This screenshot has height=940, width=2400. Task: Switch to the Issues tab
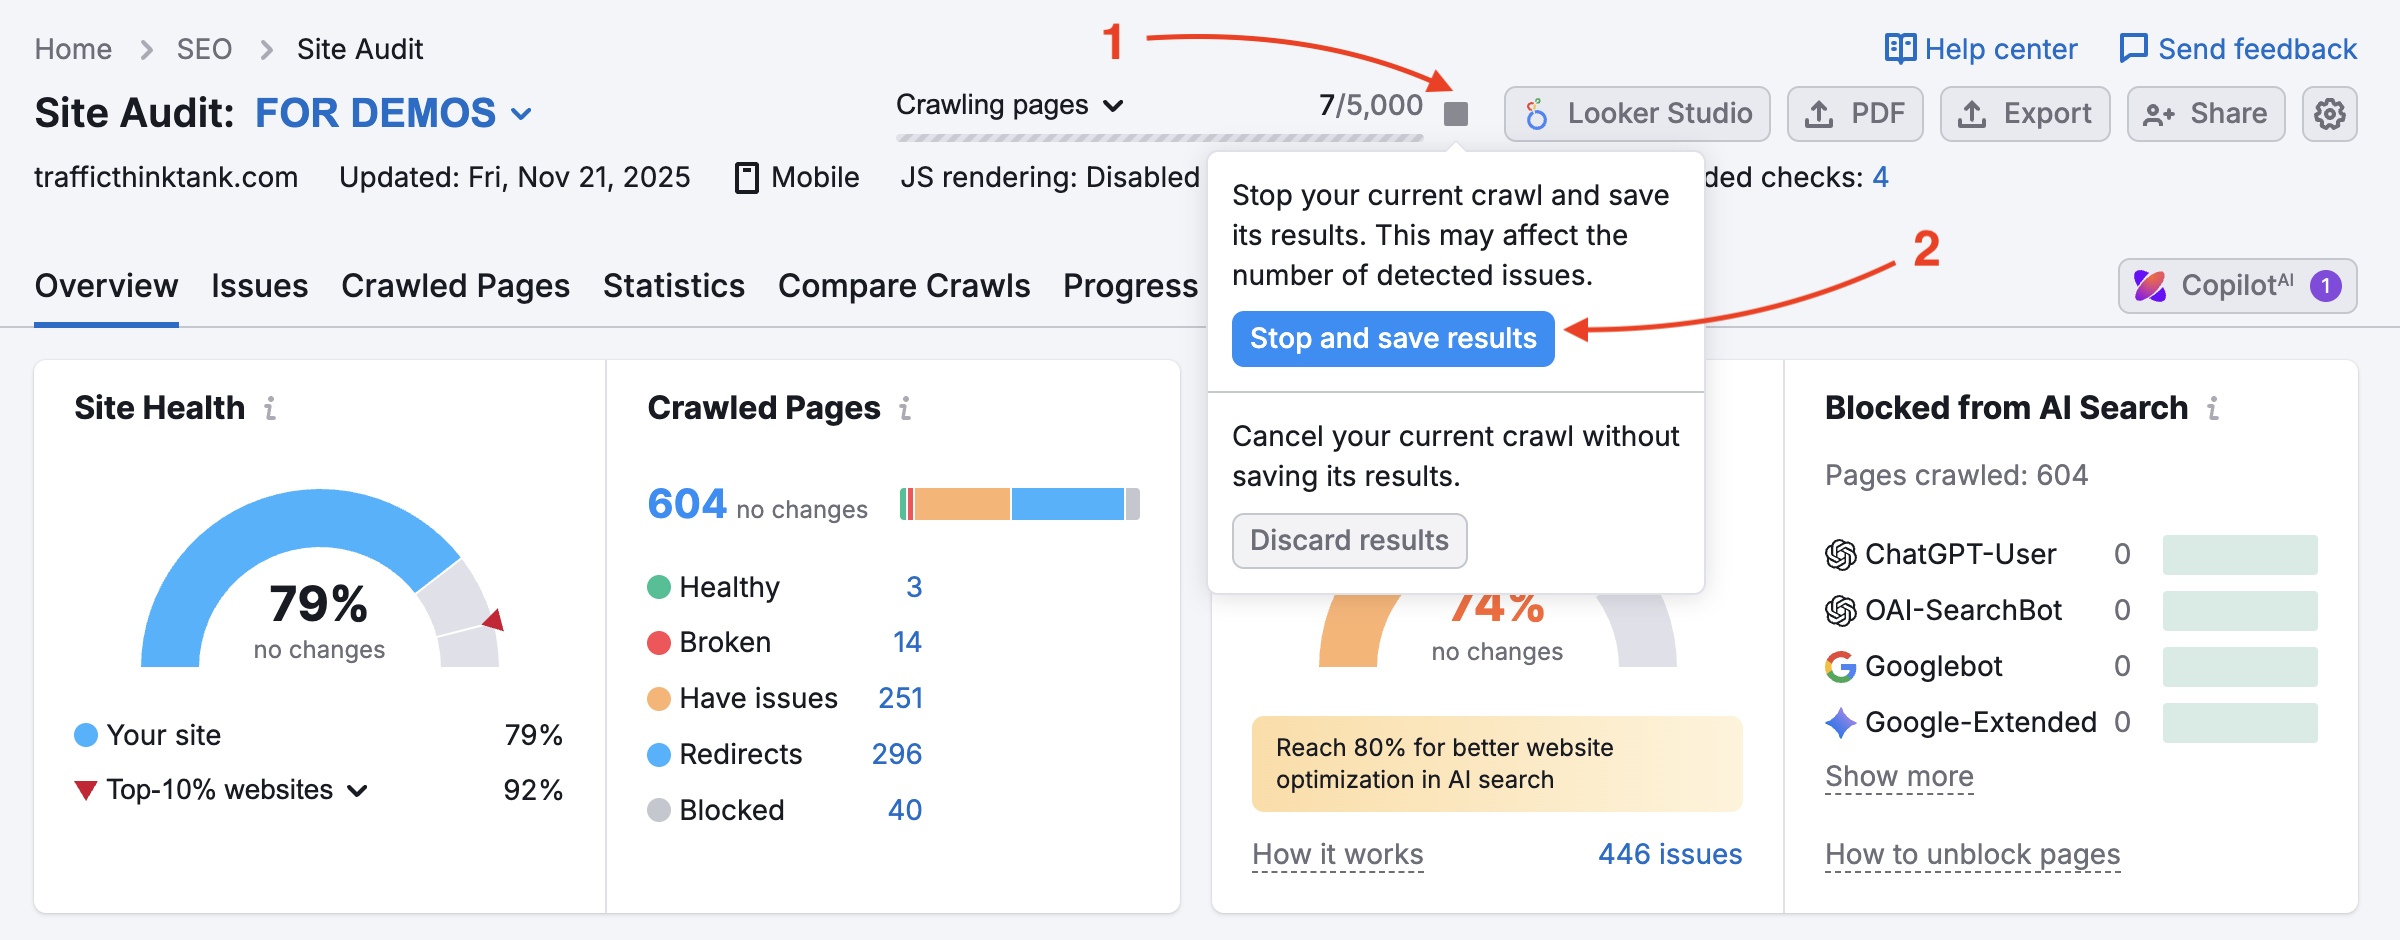click(259, 286)
